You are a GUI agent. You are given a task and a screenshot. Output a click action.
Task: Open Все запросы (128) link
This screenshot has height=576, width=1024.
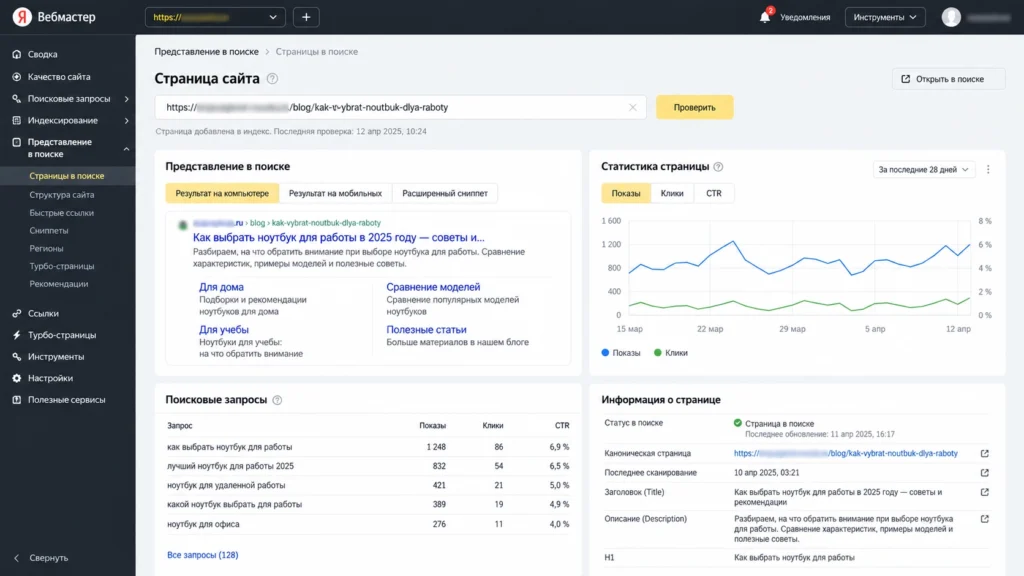tap(202, 555)
